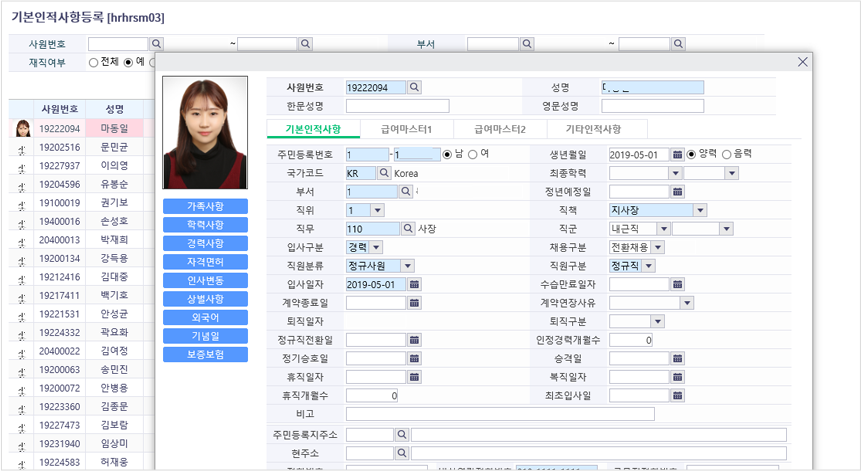Switch to 급여마스터1 tab
This screenshot has height=471, width=861.
click(406, 129)
